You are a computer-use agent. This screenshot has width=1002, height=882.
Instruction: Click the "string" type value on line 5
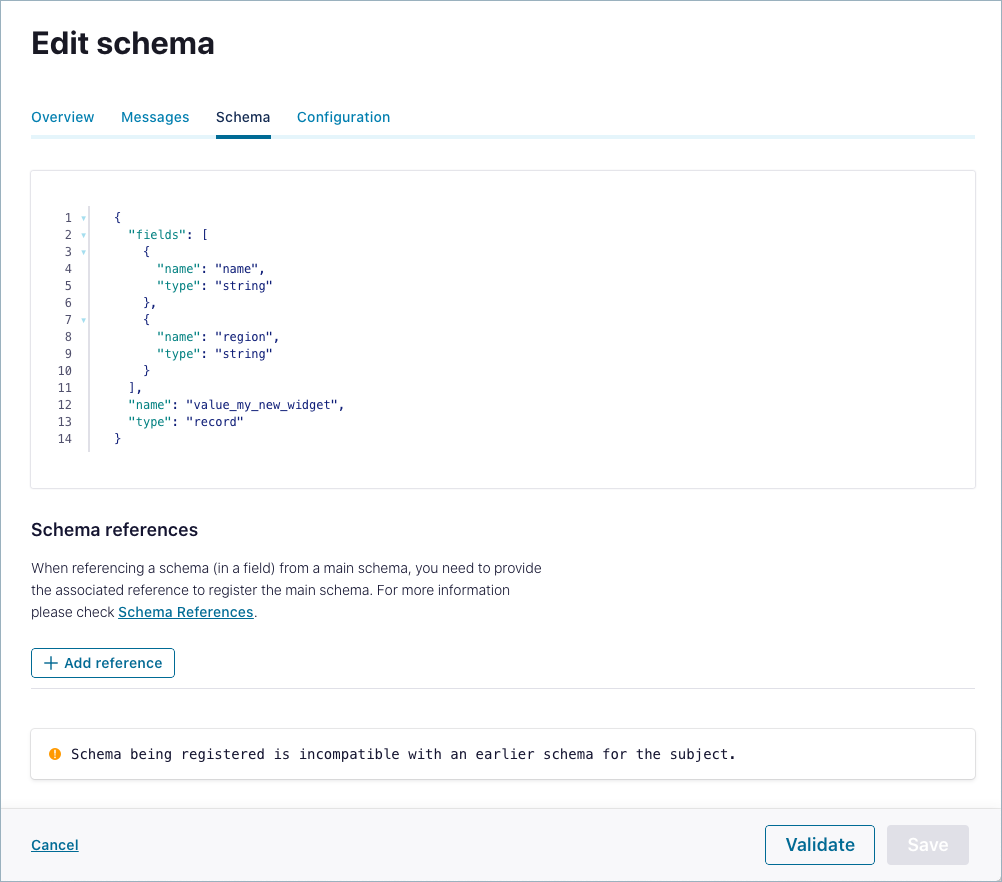pyautogui.click(x=244, y=286)
